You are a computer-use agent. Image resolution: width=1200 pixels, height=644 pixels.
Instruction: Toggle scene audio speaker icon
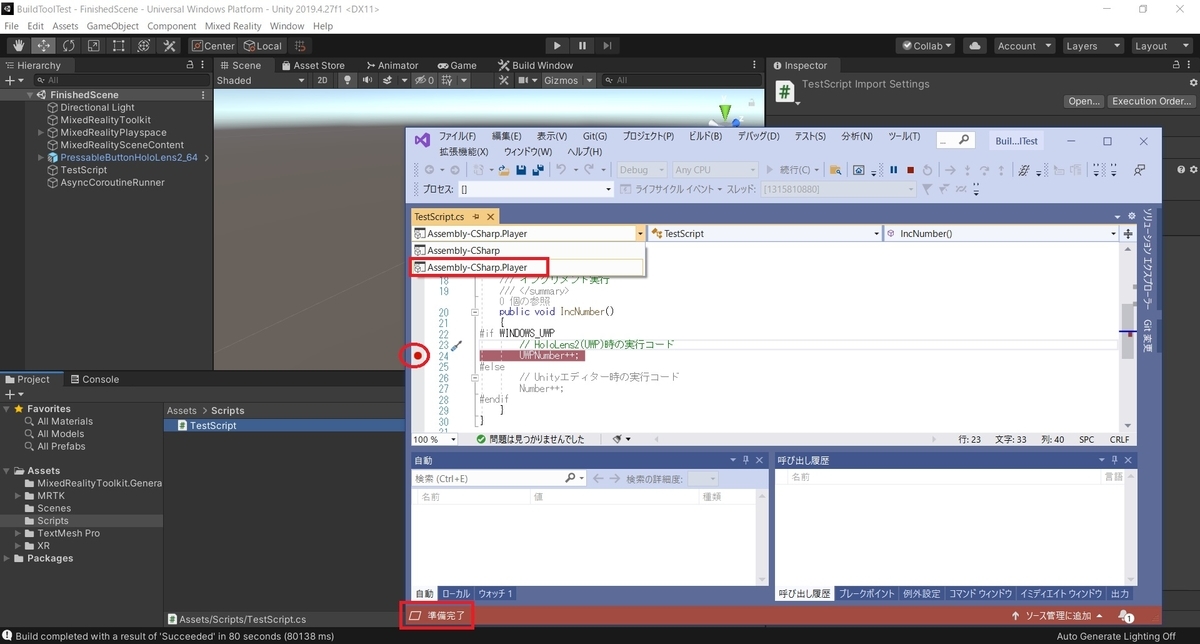click(368, 80)
